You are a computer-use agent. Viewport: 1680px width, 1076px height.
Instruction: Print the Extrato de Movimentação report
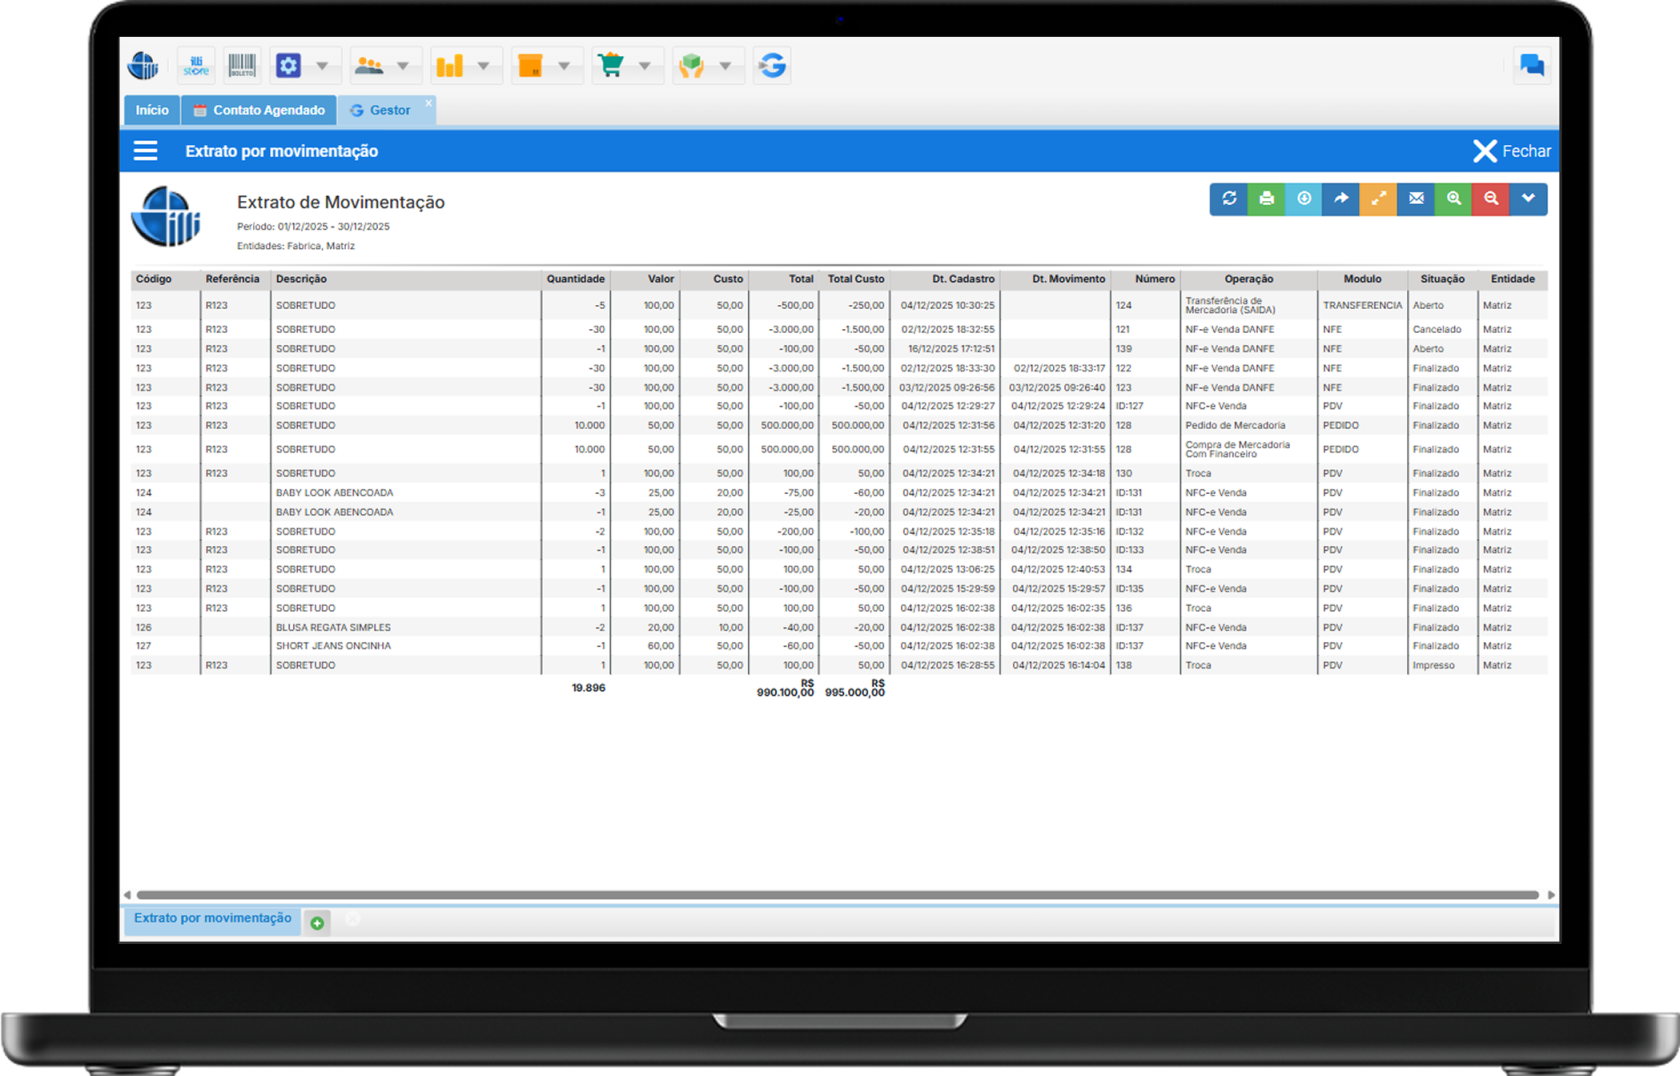(x=1266, y=199)
